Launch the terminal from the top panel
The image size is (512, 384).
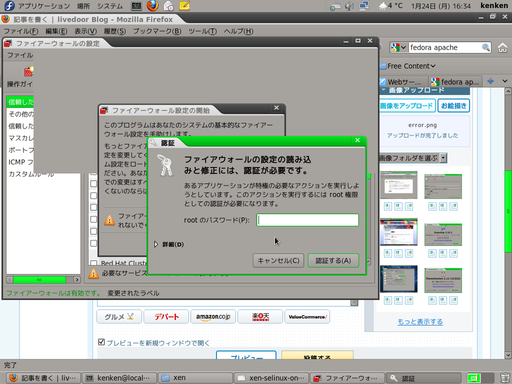point(136,6)
